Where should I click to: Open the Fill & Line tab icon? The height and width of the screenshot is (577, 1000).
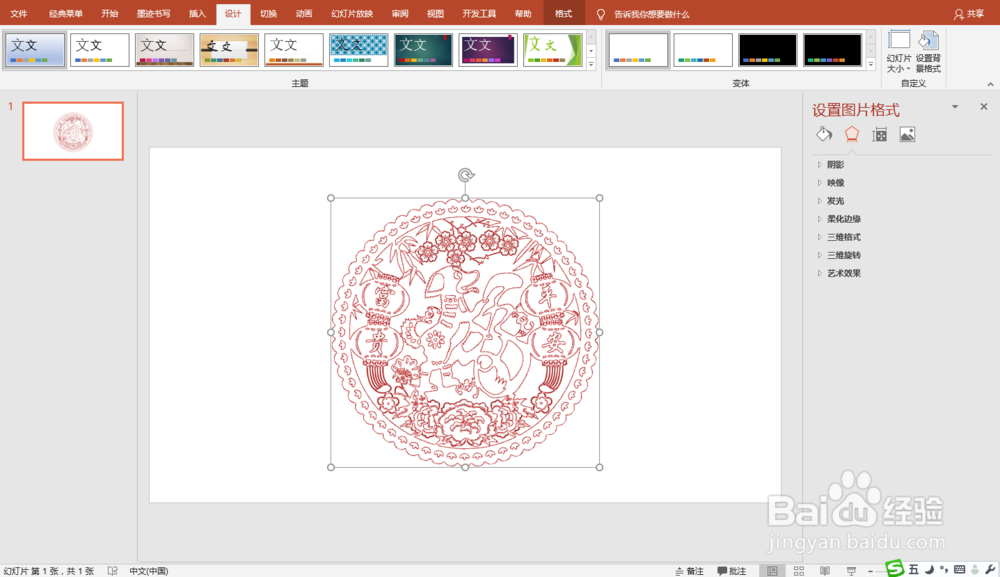tap(823, 134)
